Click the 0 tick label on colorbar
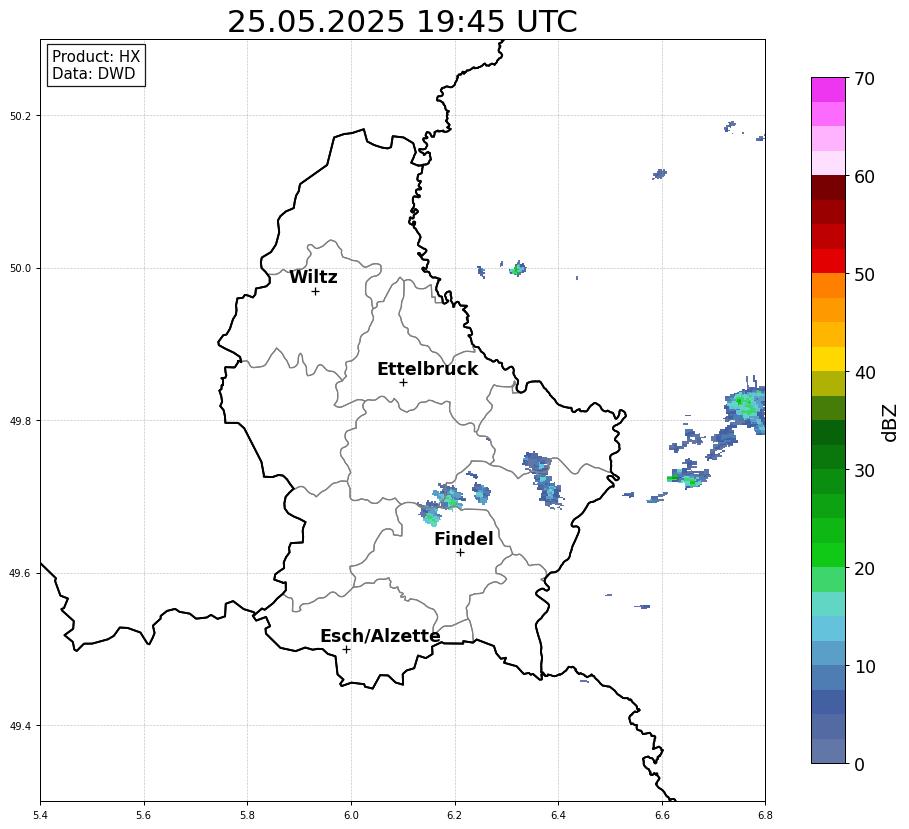Screen dimensions: 909x829 (x=860, y=765)
